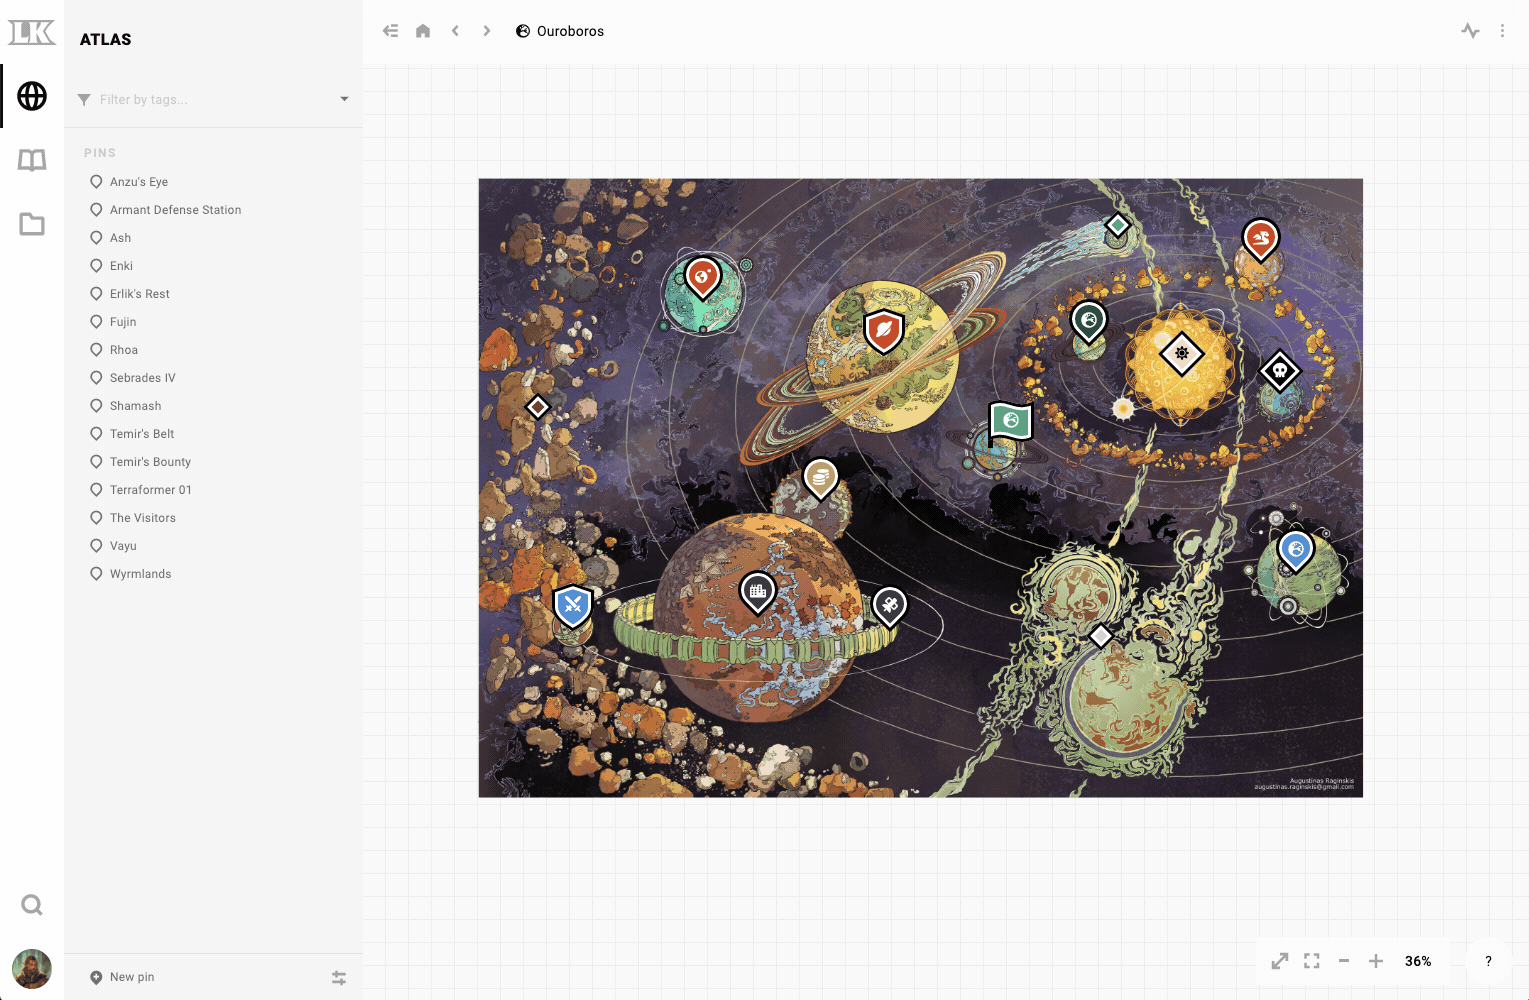Open the Ouroboros map title
Viewport: 1529px width, 1000px height.
(x=560, y=31)
